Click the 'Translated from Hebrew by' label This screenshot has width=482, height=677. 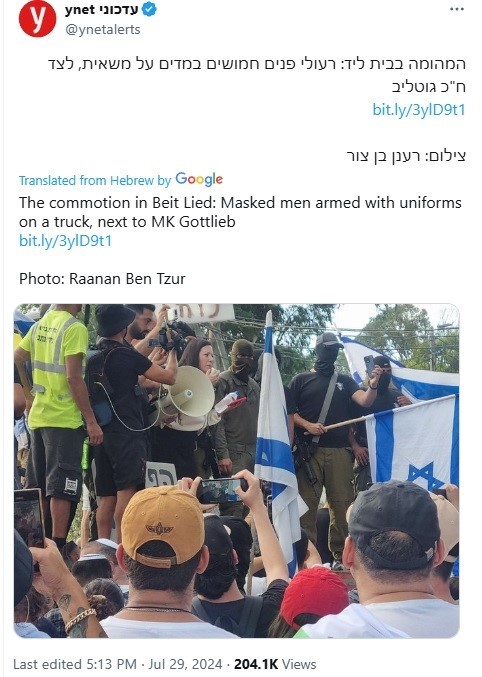point(95,180)
